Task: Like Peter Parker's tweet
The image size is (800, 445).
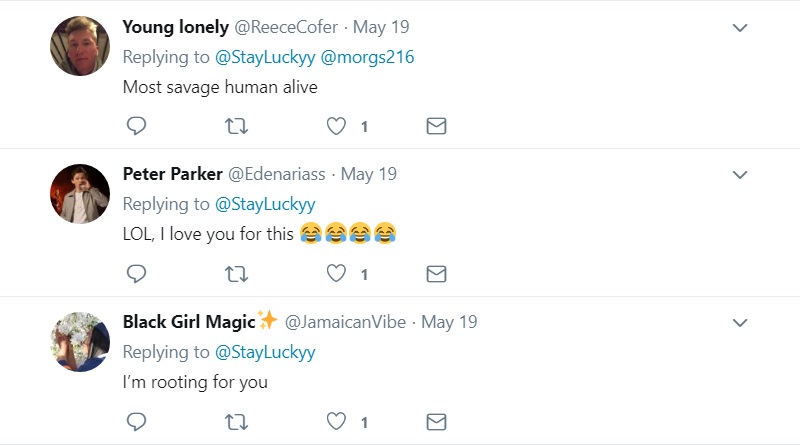Action: (336, 274)
